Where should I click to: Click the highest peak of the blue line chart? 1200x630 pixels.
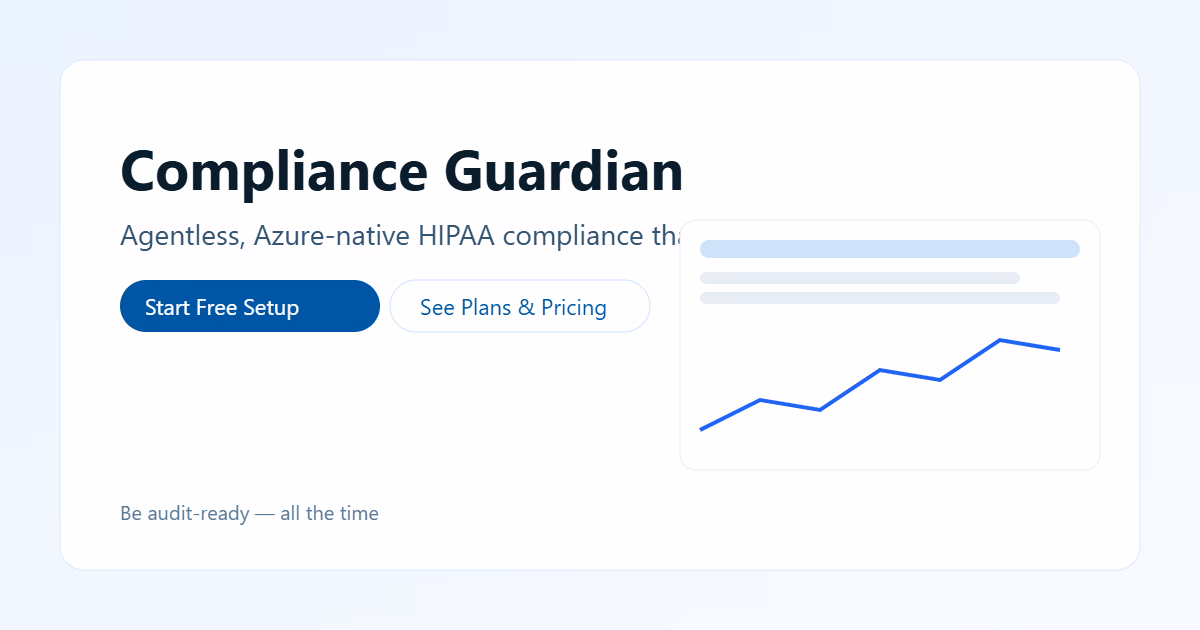pyautogui.click(x=999, y=340)
